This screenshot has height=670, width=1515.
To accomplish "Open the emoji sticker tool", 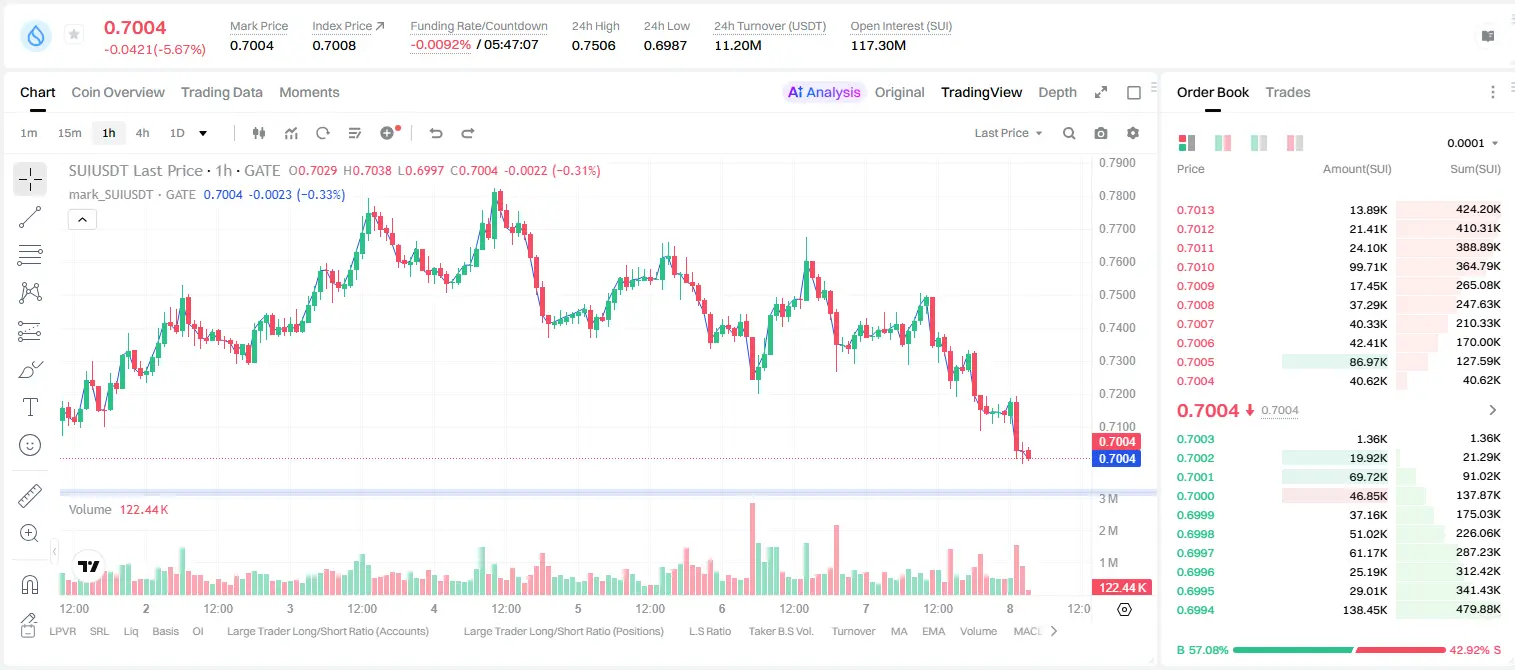I will (x=30, y=445).
